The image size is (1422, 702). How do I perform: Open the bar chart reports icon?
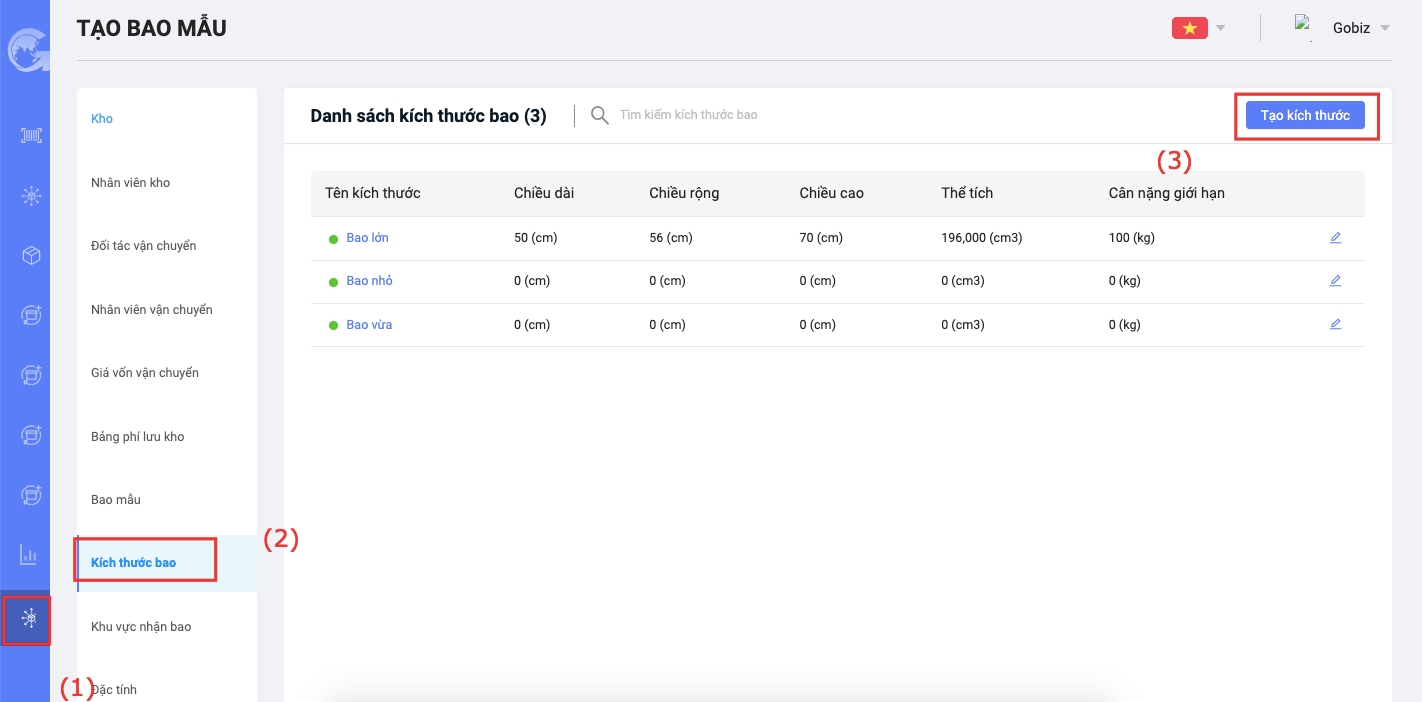point(29,555)
